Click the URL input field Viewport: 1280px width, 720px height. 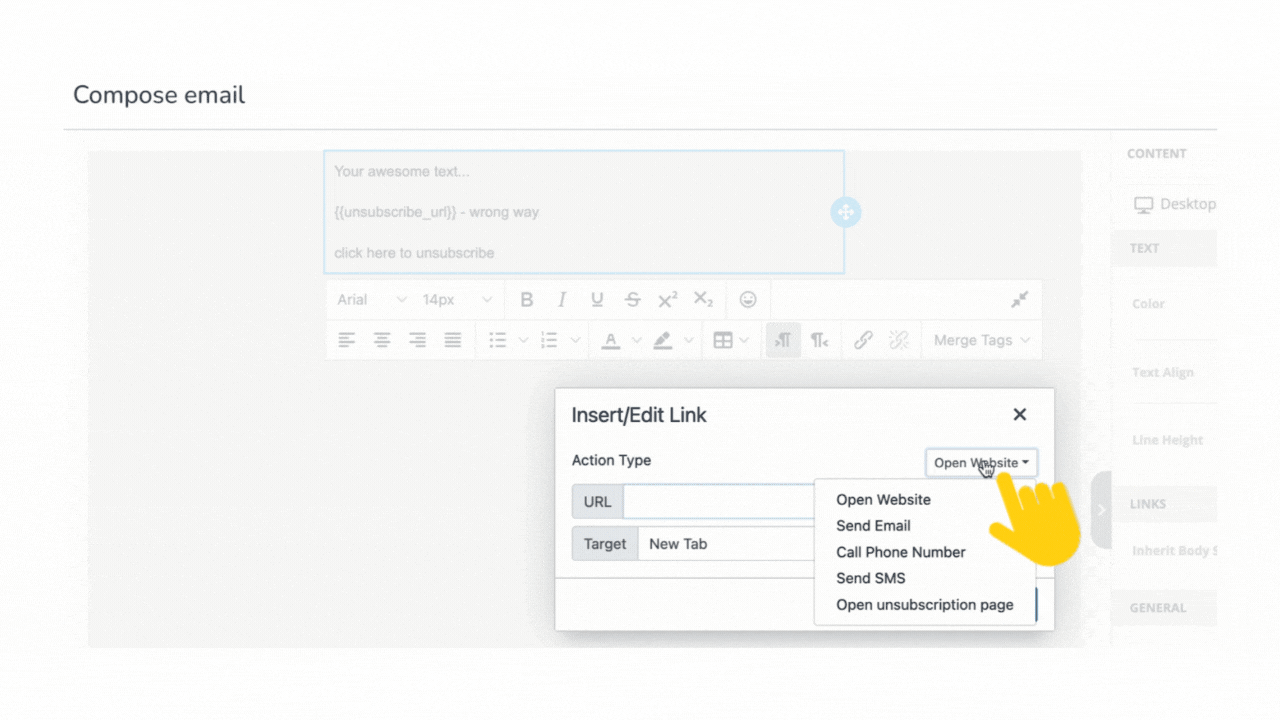coord(718,501)
